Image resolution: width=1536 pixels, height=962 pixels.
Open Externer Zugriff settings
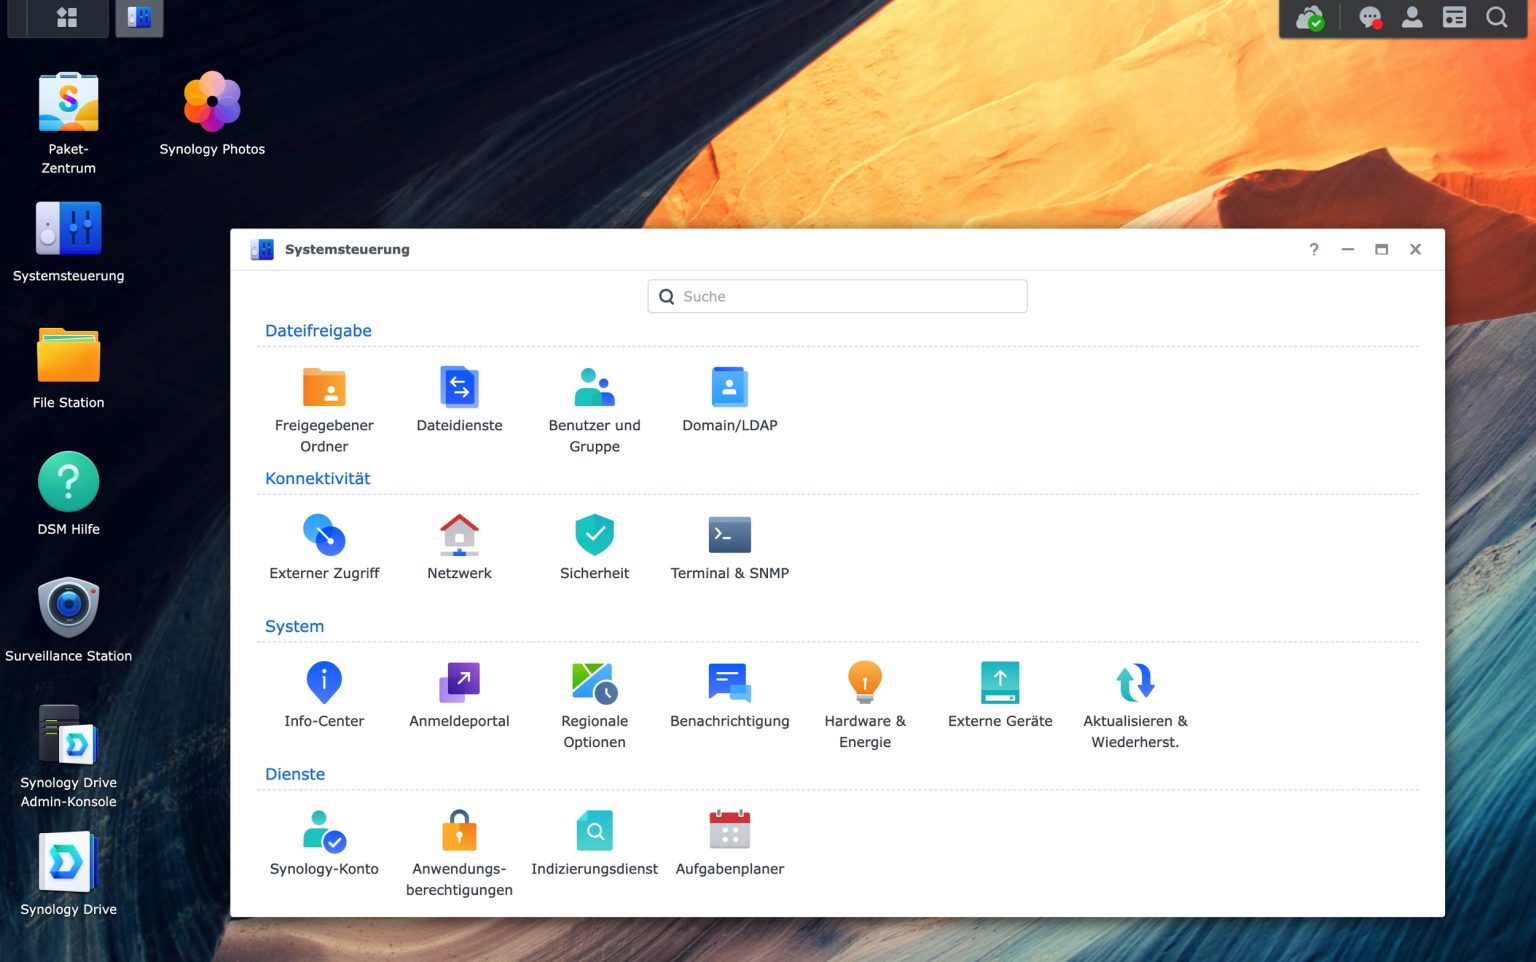point(324,548)
